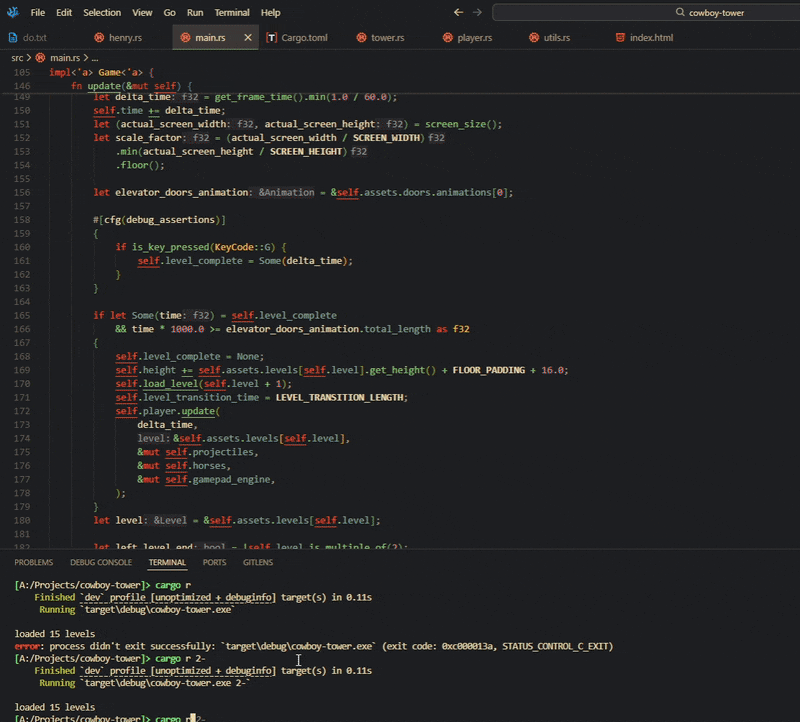800x722 pixels.
Task: Expand the main.rs breadcrumb item
Action: 64,58
